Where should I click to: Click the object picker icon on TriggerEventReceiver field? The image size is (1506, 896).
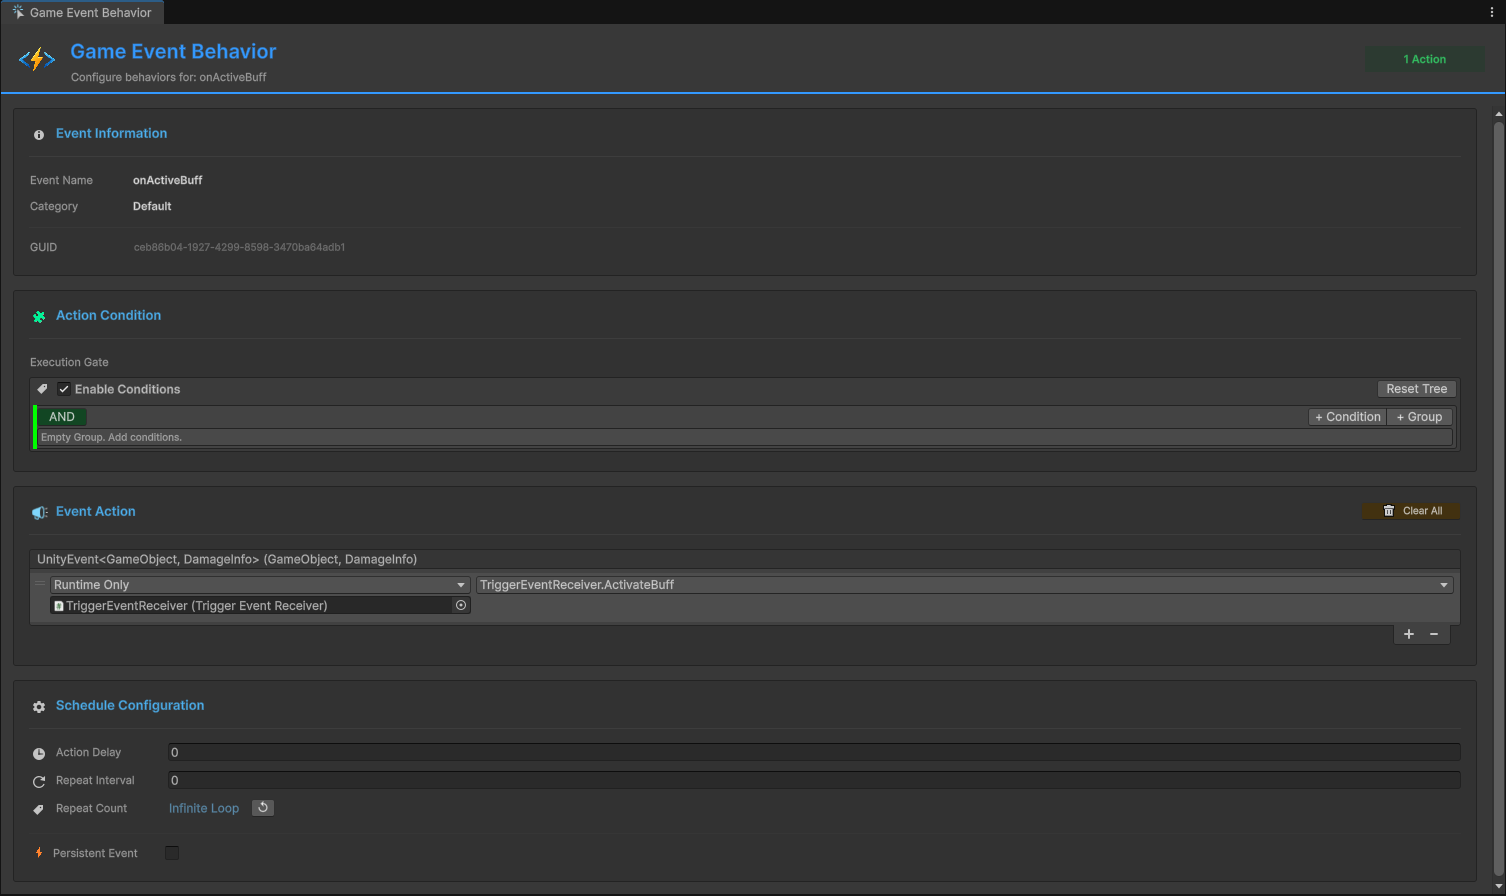(x=460, y=605)
